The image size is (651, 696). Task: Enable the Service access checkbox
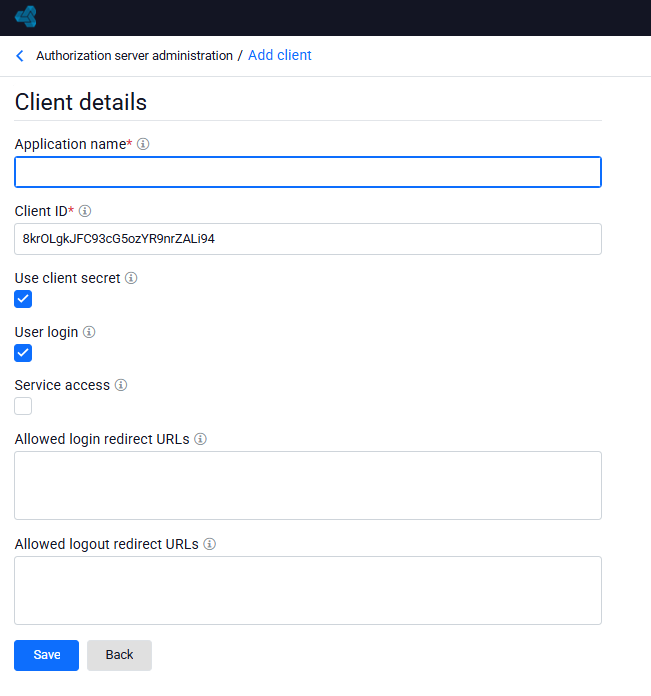[23, 406]
